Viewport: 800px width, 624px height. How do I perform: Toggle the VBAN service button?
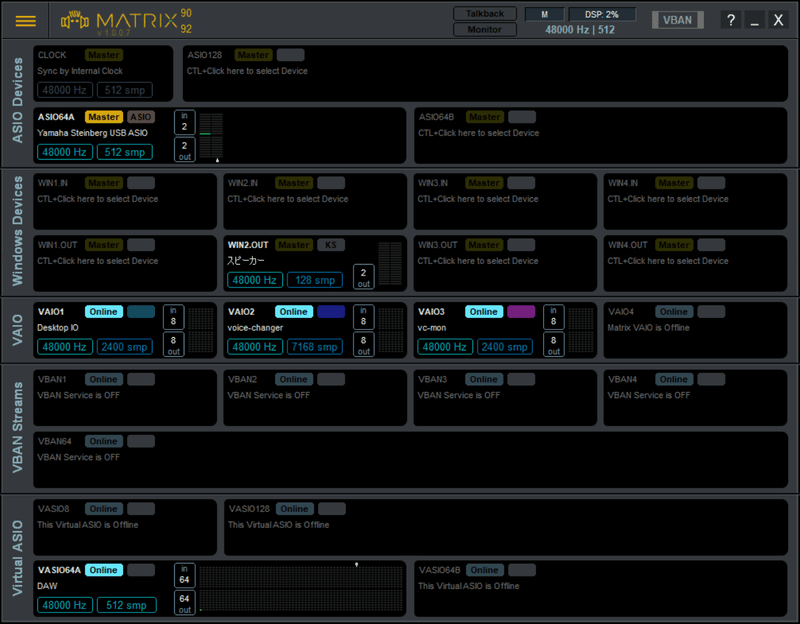click(678, 20)
